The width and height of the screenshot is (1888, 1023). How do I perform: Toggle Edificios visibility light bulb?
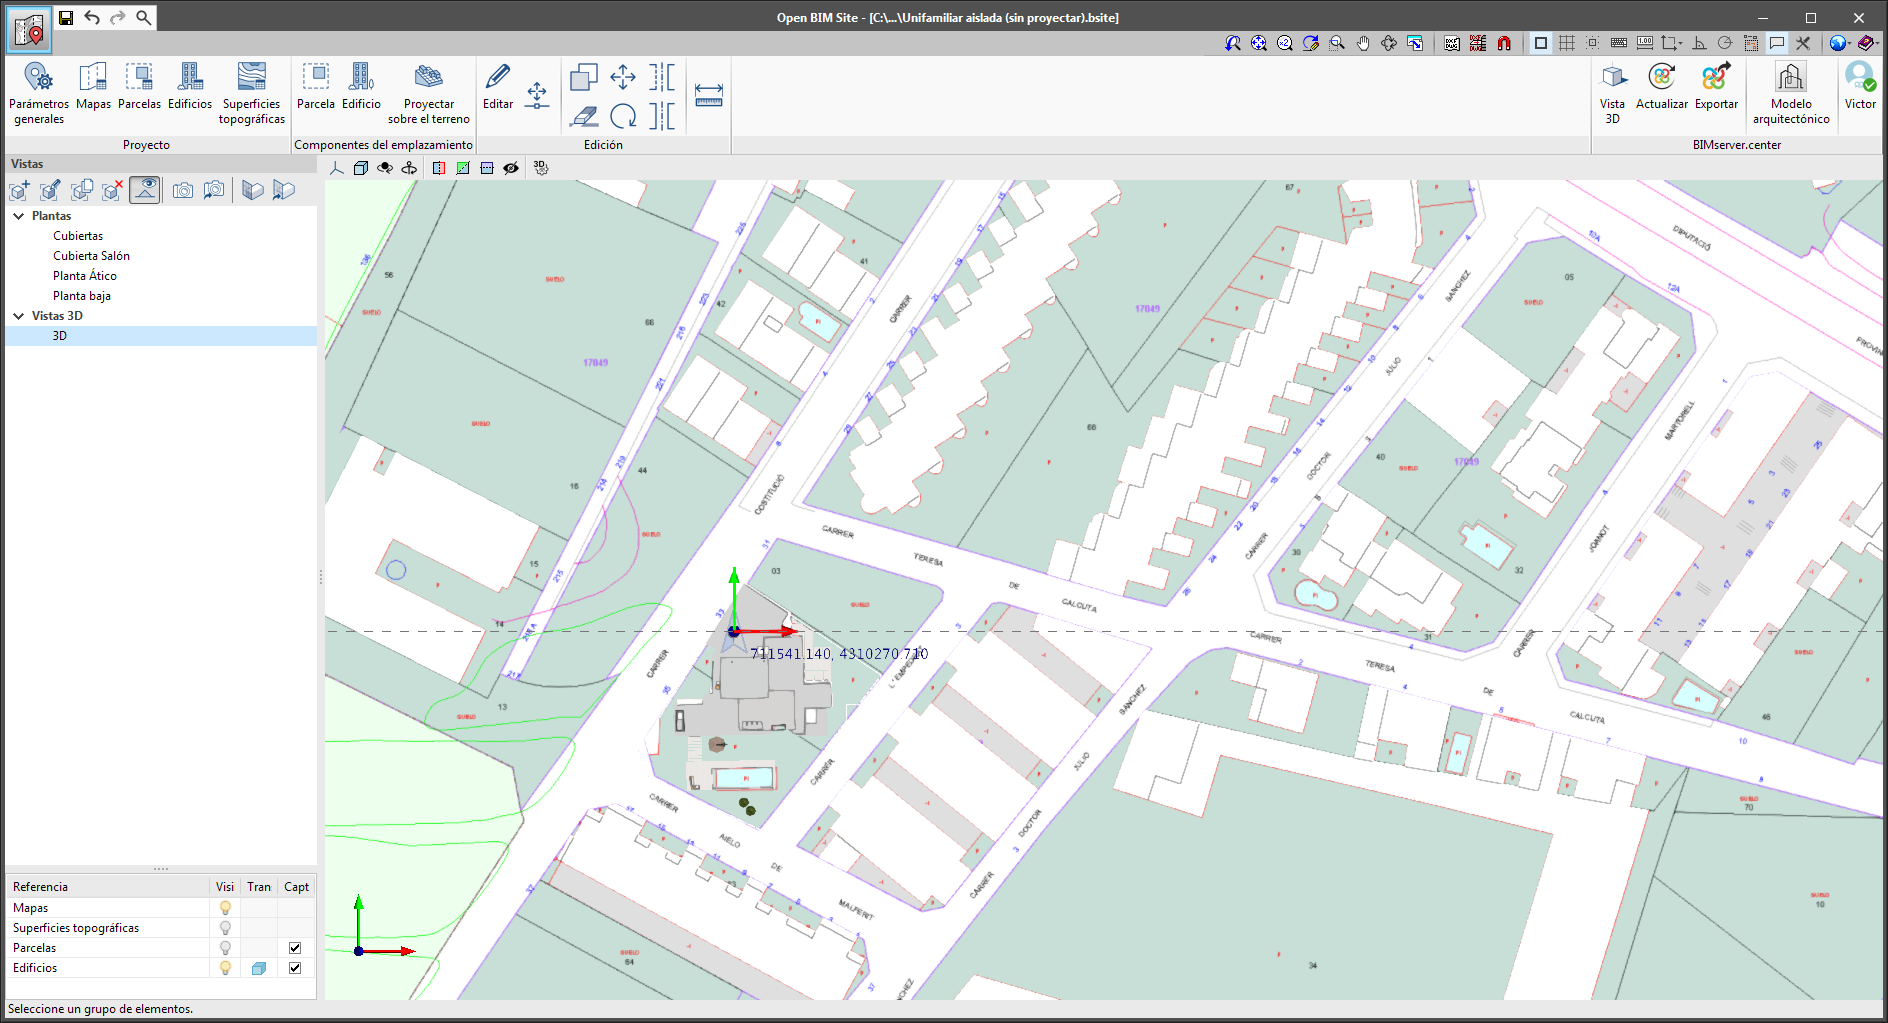(225, 968)
